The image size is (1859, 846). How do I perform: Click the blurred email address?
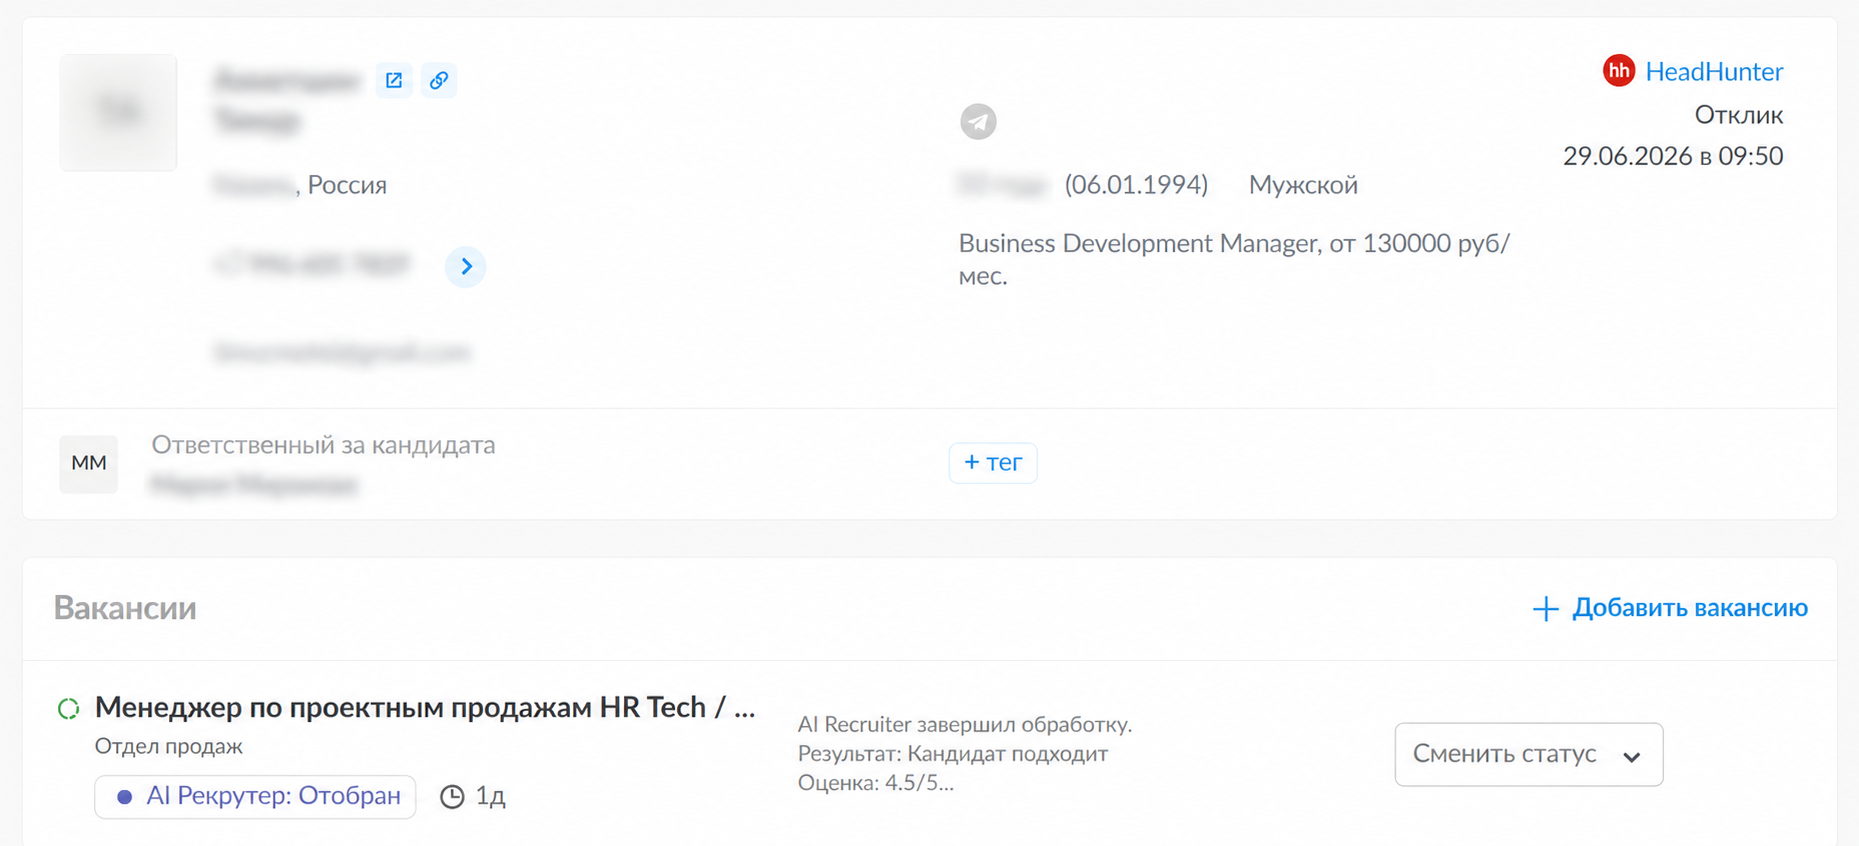coord(342,352)
